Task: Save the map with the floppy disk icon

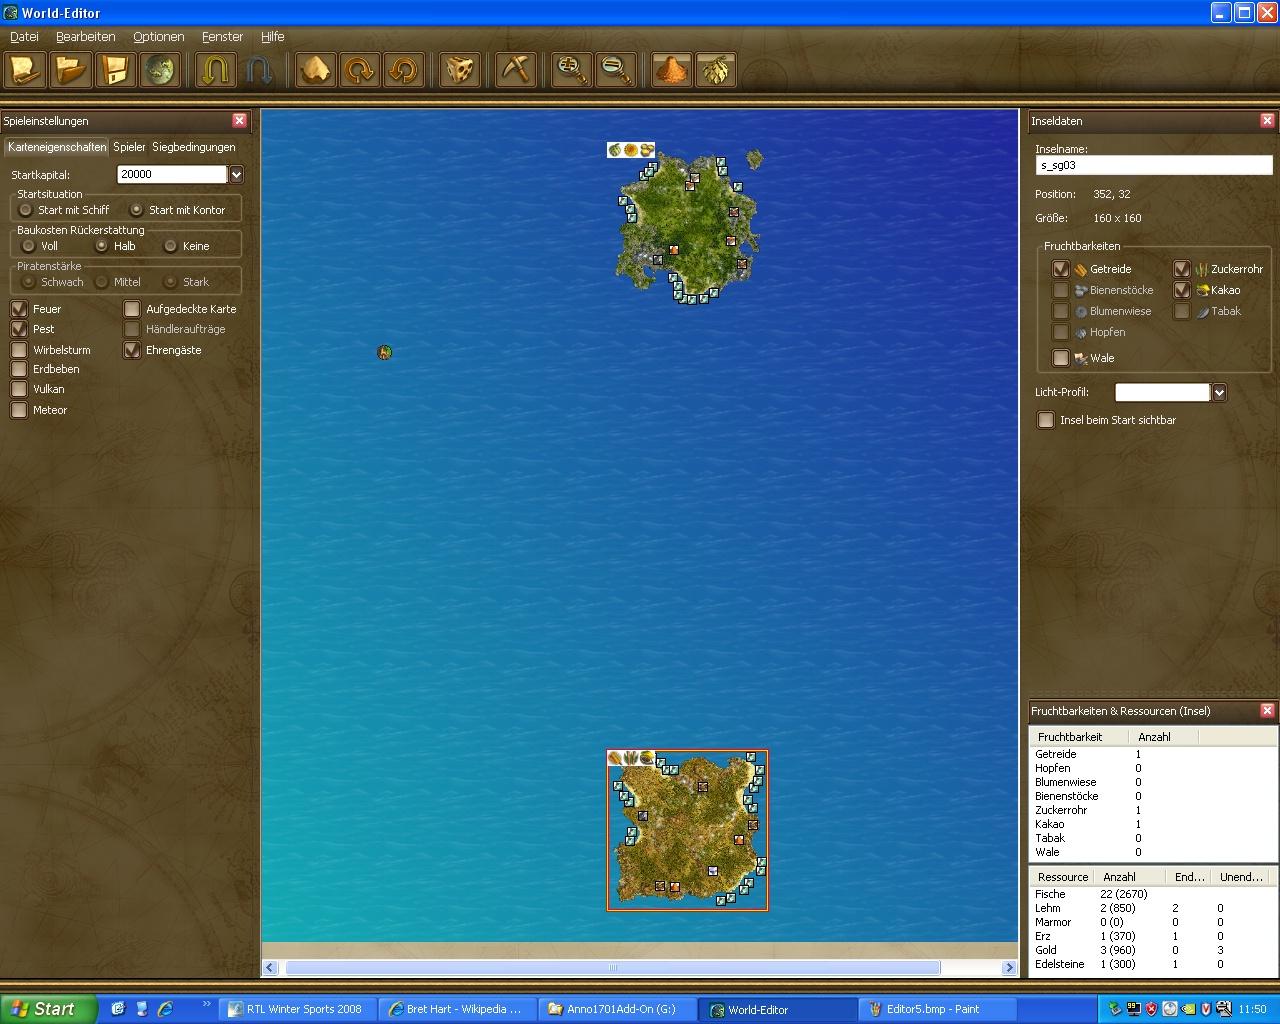Action: point(116,70)
